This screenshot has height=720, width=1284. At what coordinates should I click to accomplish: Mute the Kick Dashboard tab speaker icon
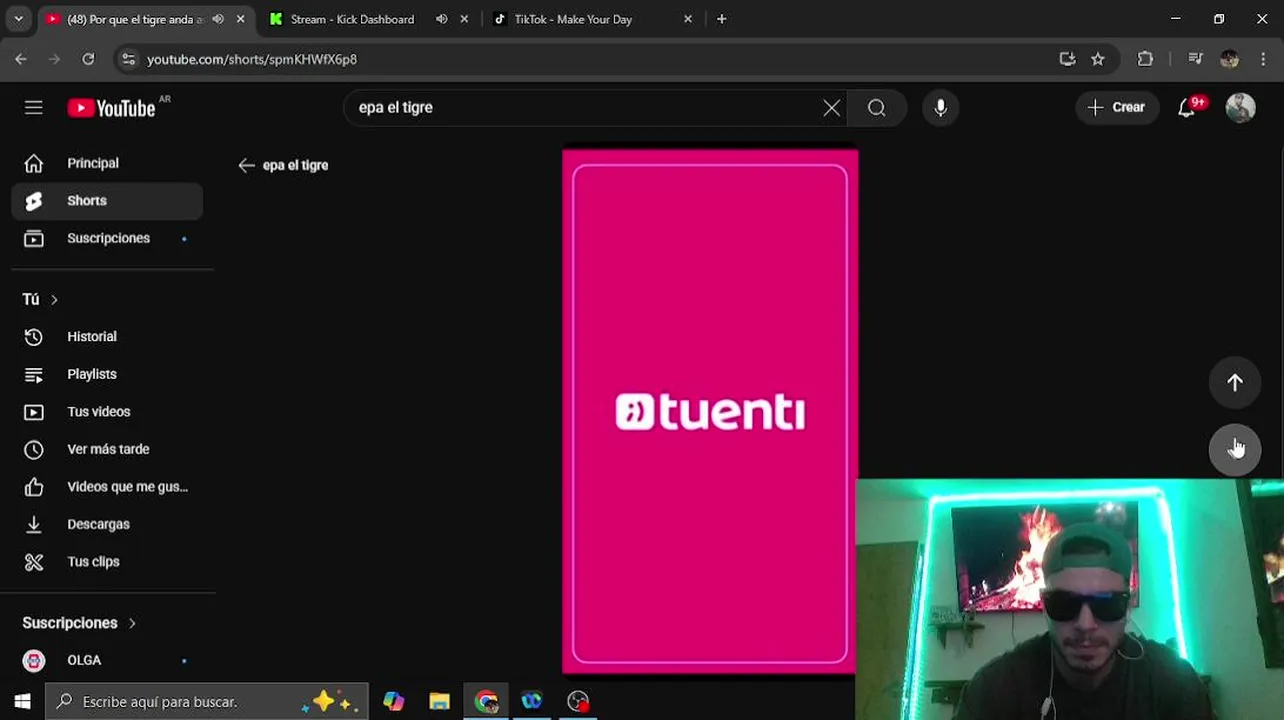pos(441,19)
